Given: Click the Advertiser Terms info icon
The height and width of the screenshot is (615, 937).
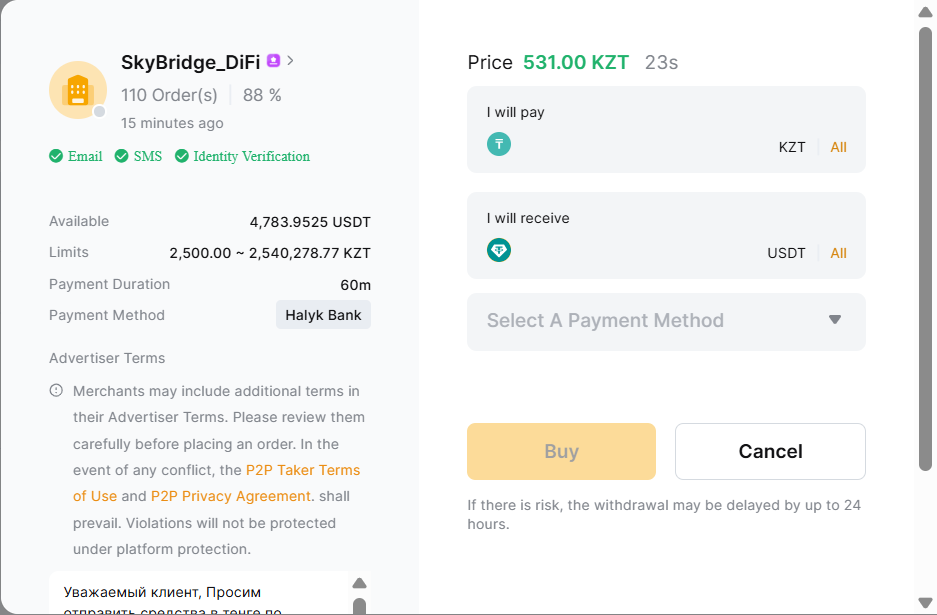Looking at the screenshot, I should 56,391.
